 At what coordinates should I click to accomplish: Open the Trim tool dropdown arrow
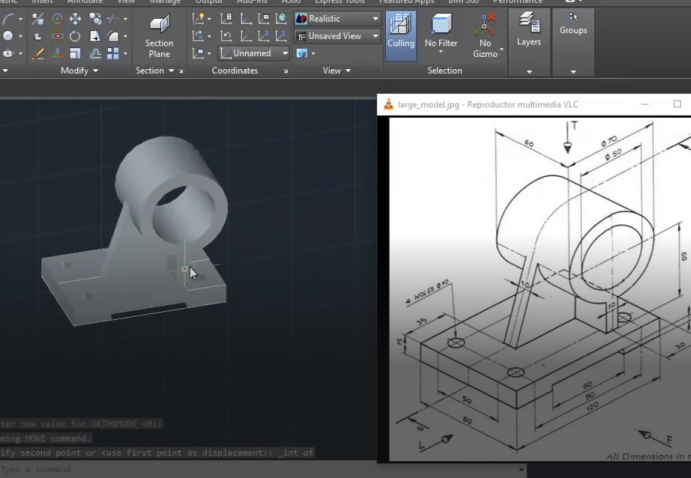126,19
